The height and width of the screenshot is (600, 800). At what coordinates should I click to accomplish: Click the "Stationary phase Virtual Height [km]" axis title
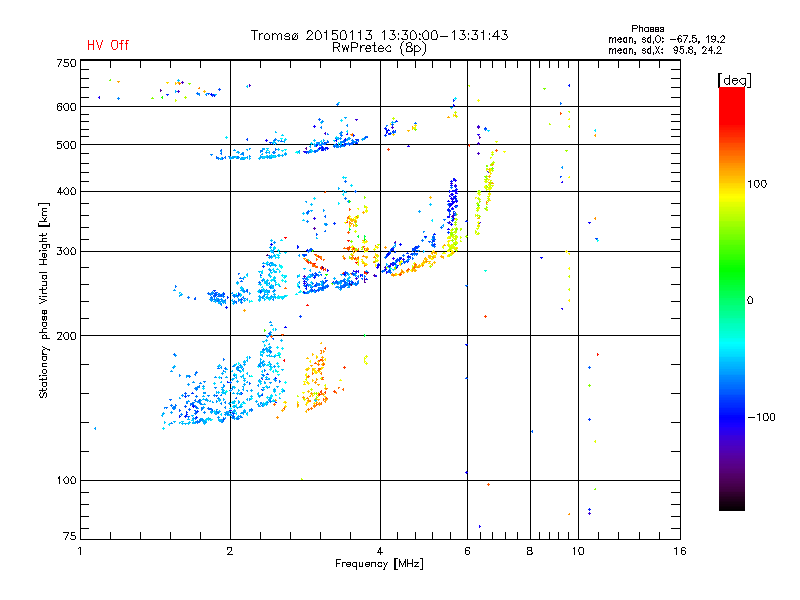44,300
